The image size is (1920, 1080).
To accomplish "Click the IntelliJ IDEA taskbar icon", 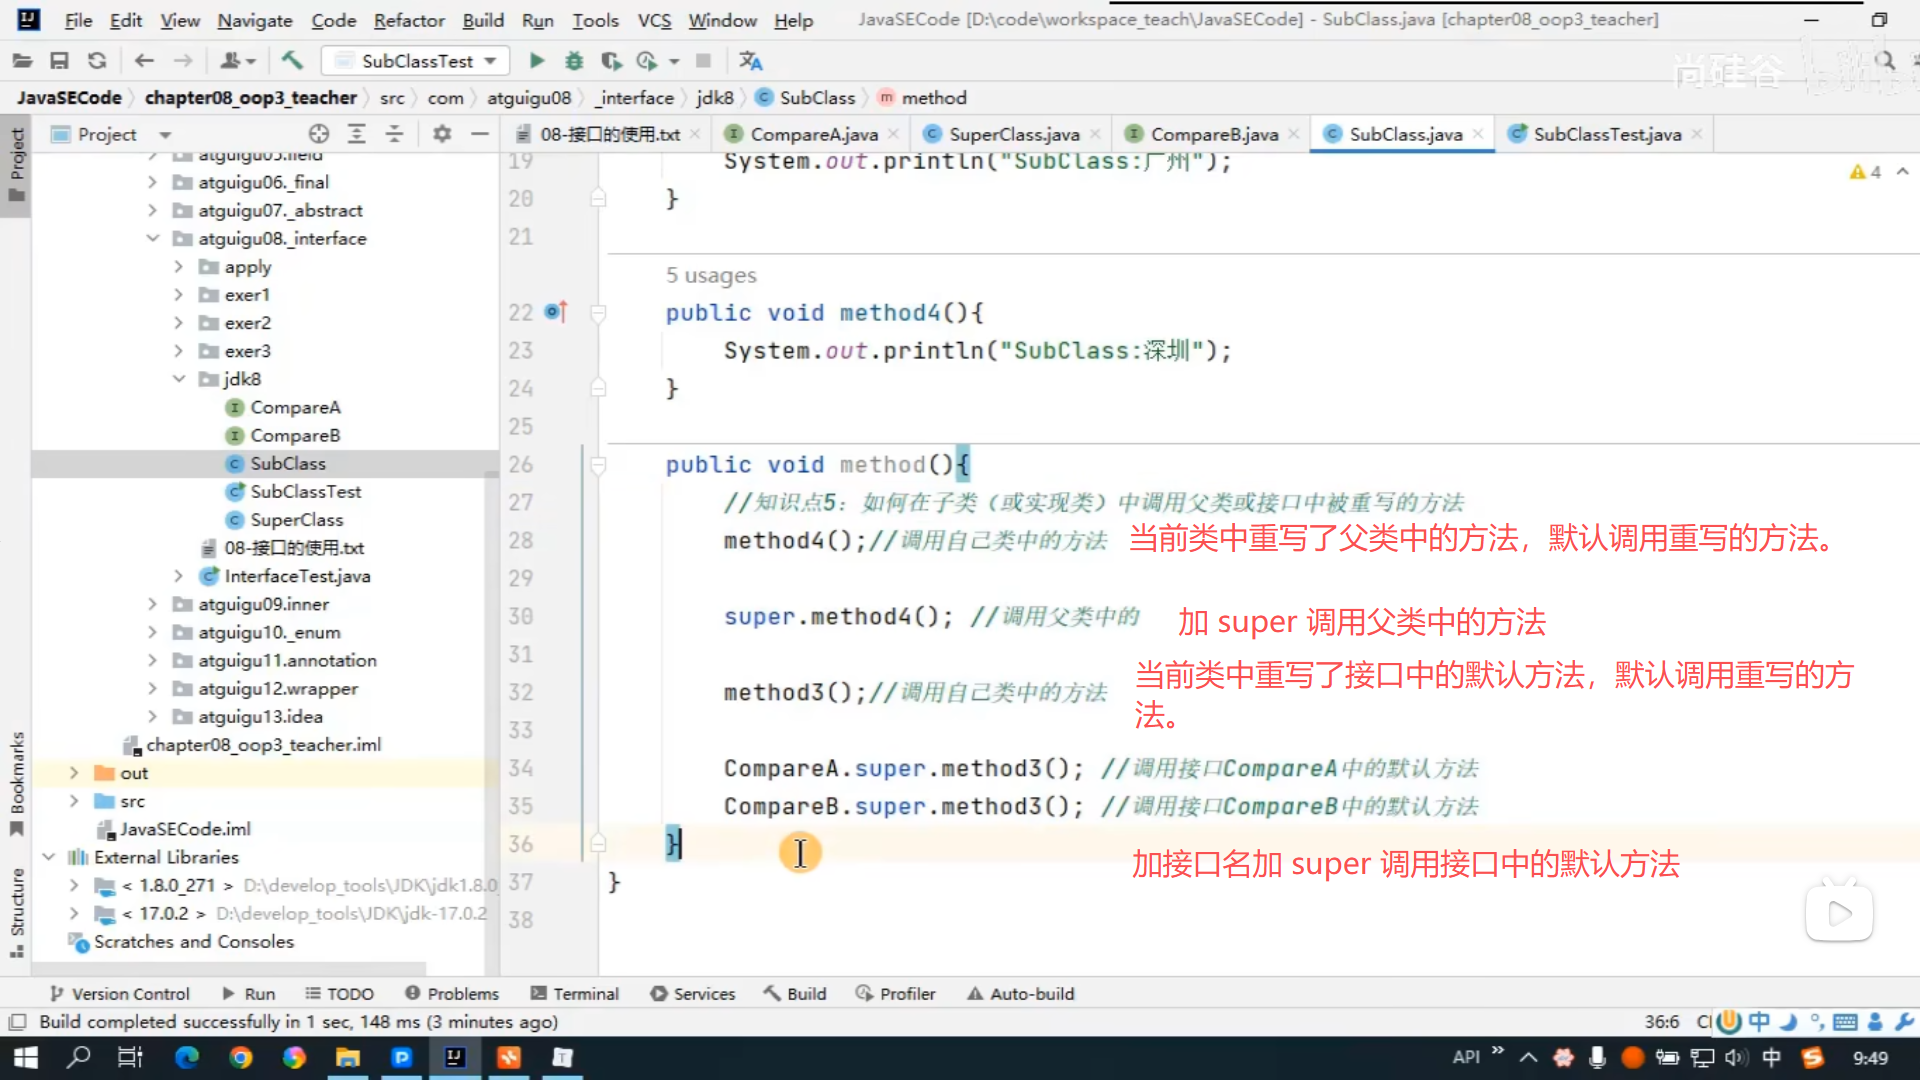I will tap(455, 1057).
